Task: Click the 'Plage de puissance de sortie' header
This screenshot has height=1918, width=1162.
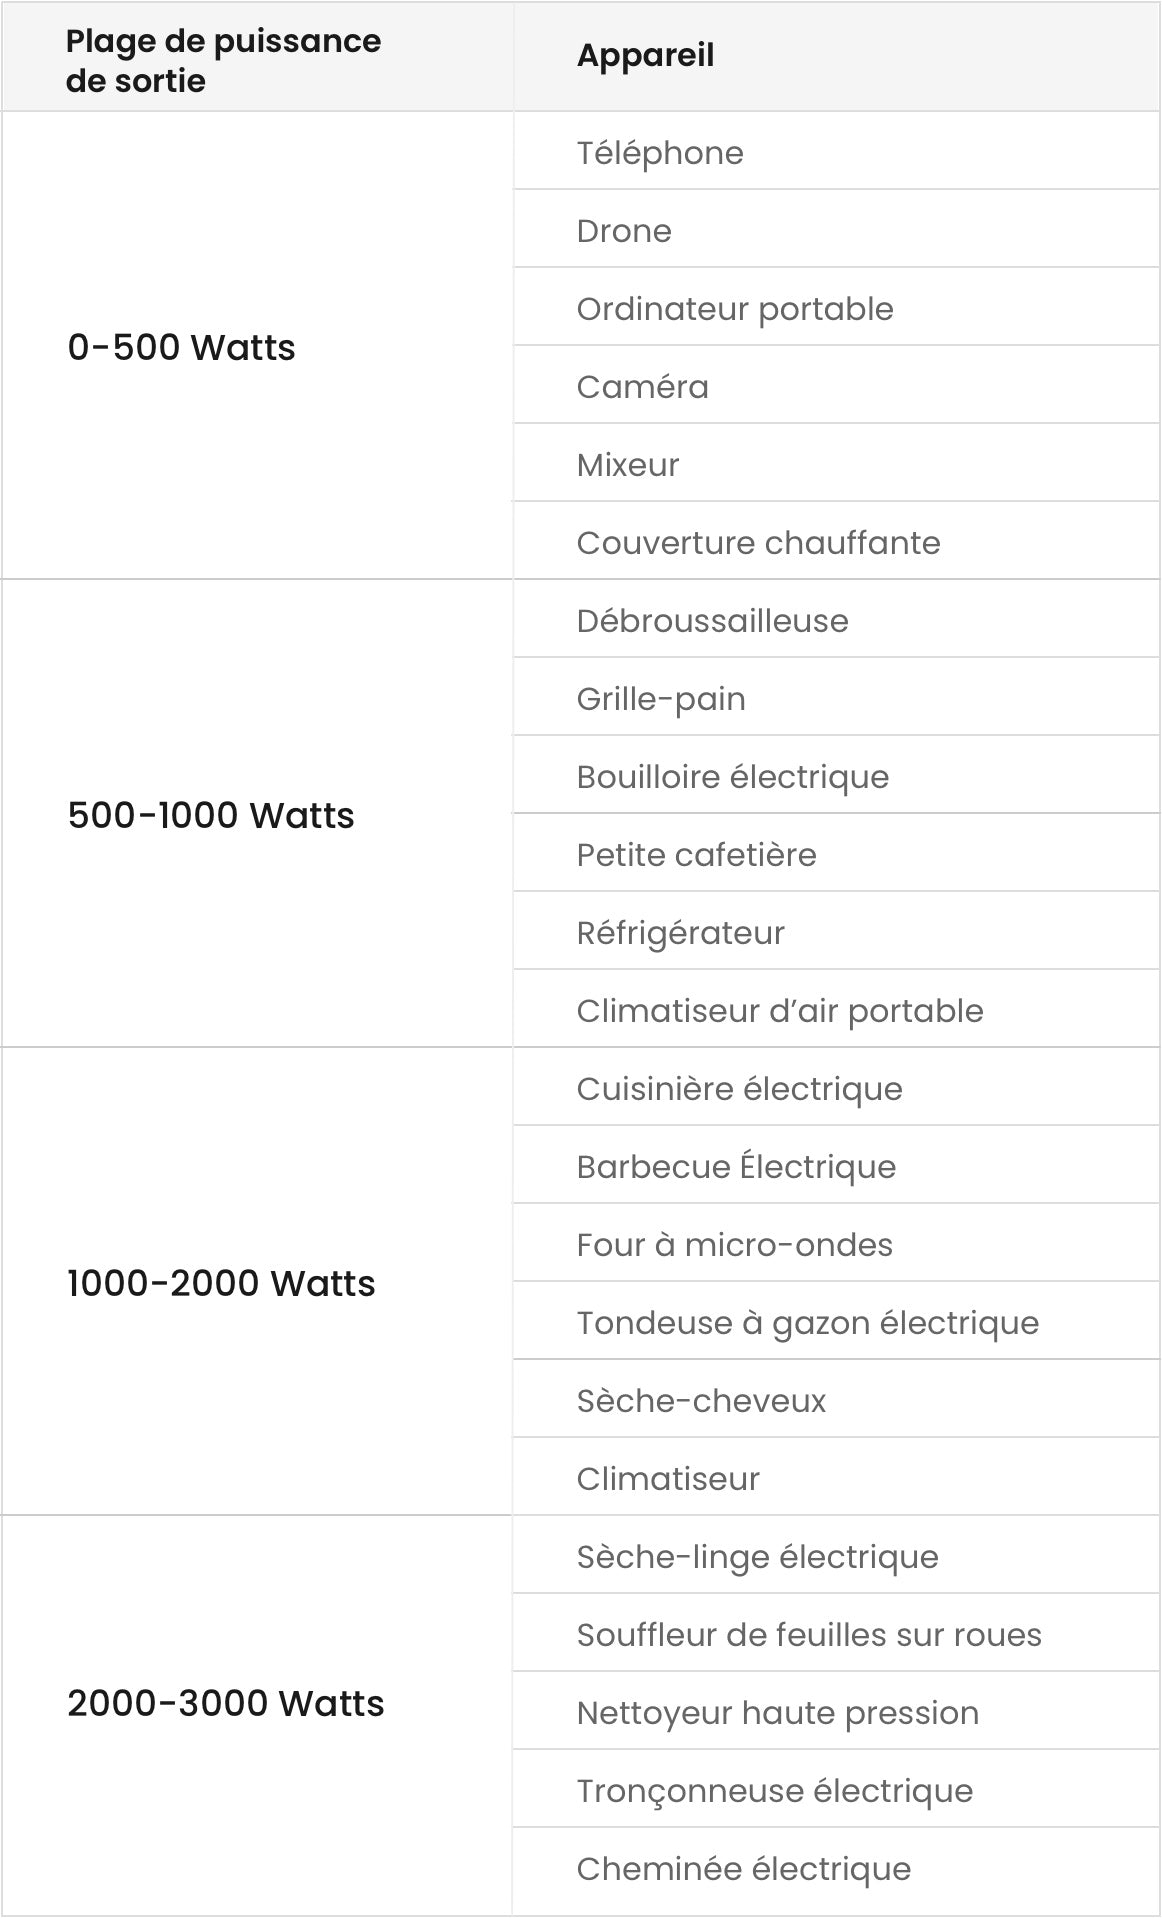Action: 223,61
